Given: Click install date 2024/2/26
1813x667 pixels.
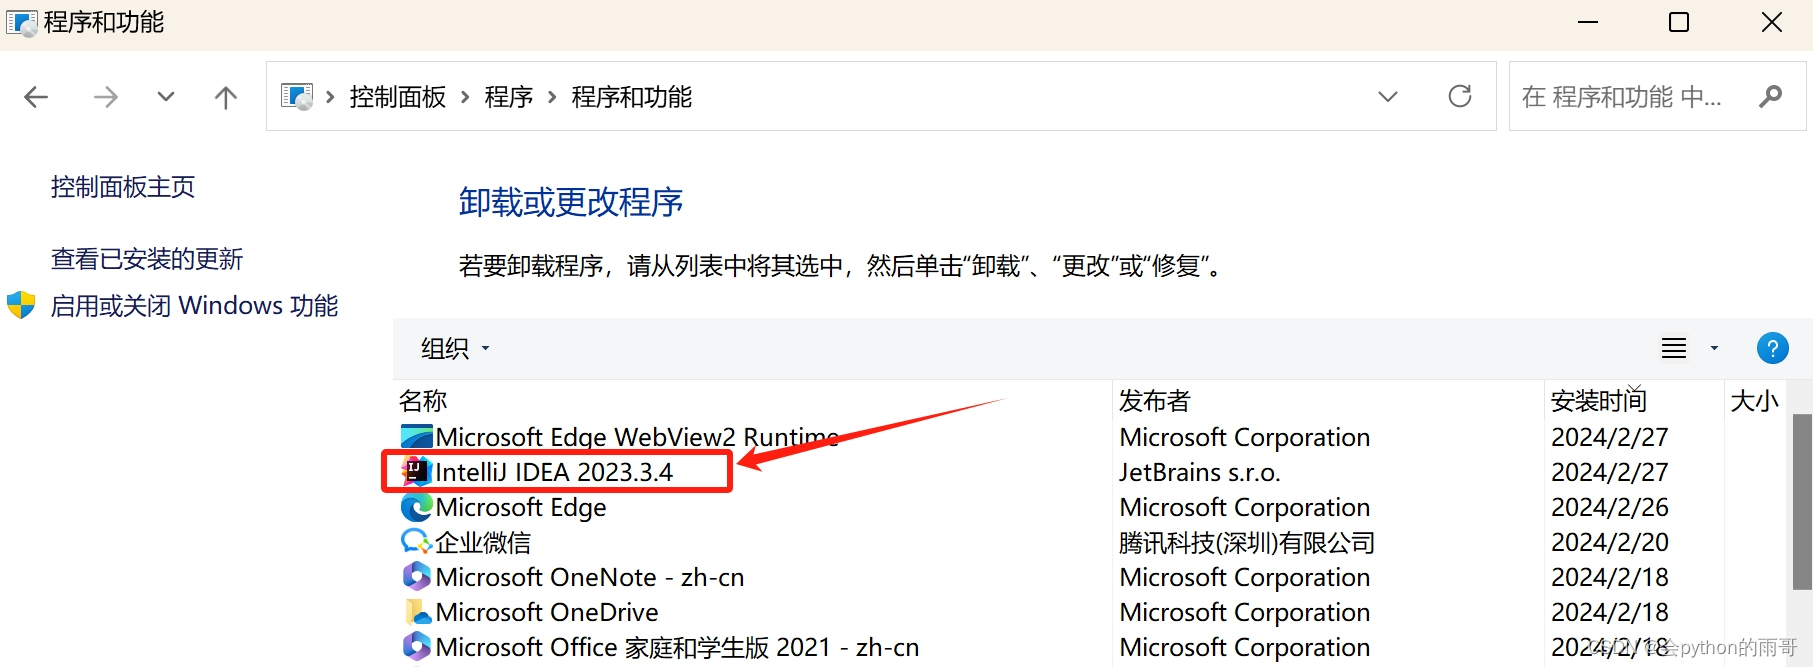Looking at the screenshot, I should click(1610, 507).
